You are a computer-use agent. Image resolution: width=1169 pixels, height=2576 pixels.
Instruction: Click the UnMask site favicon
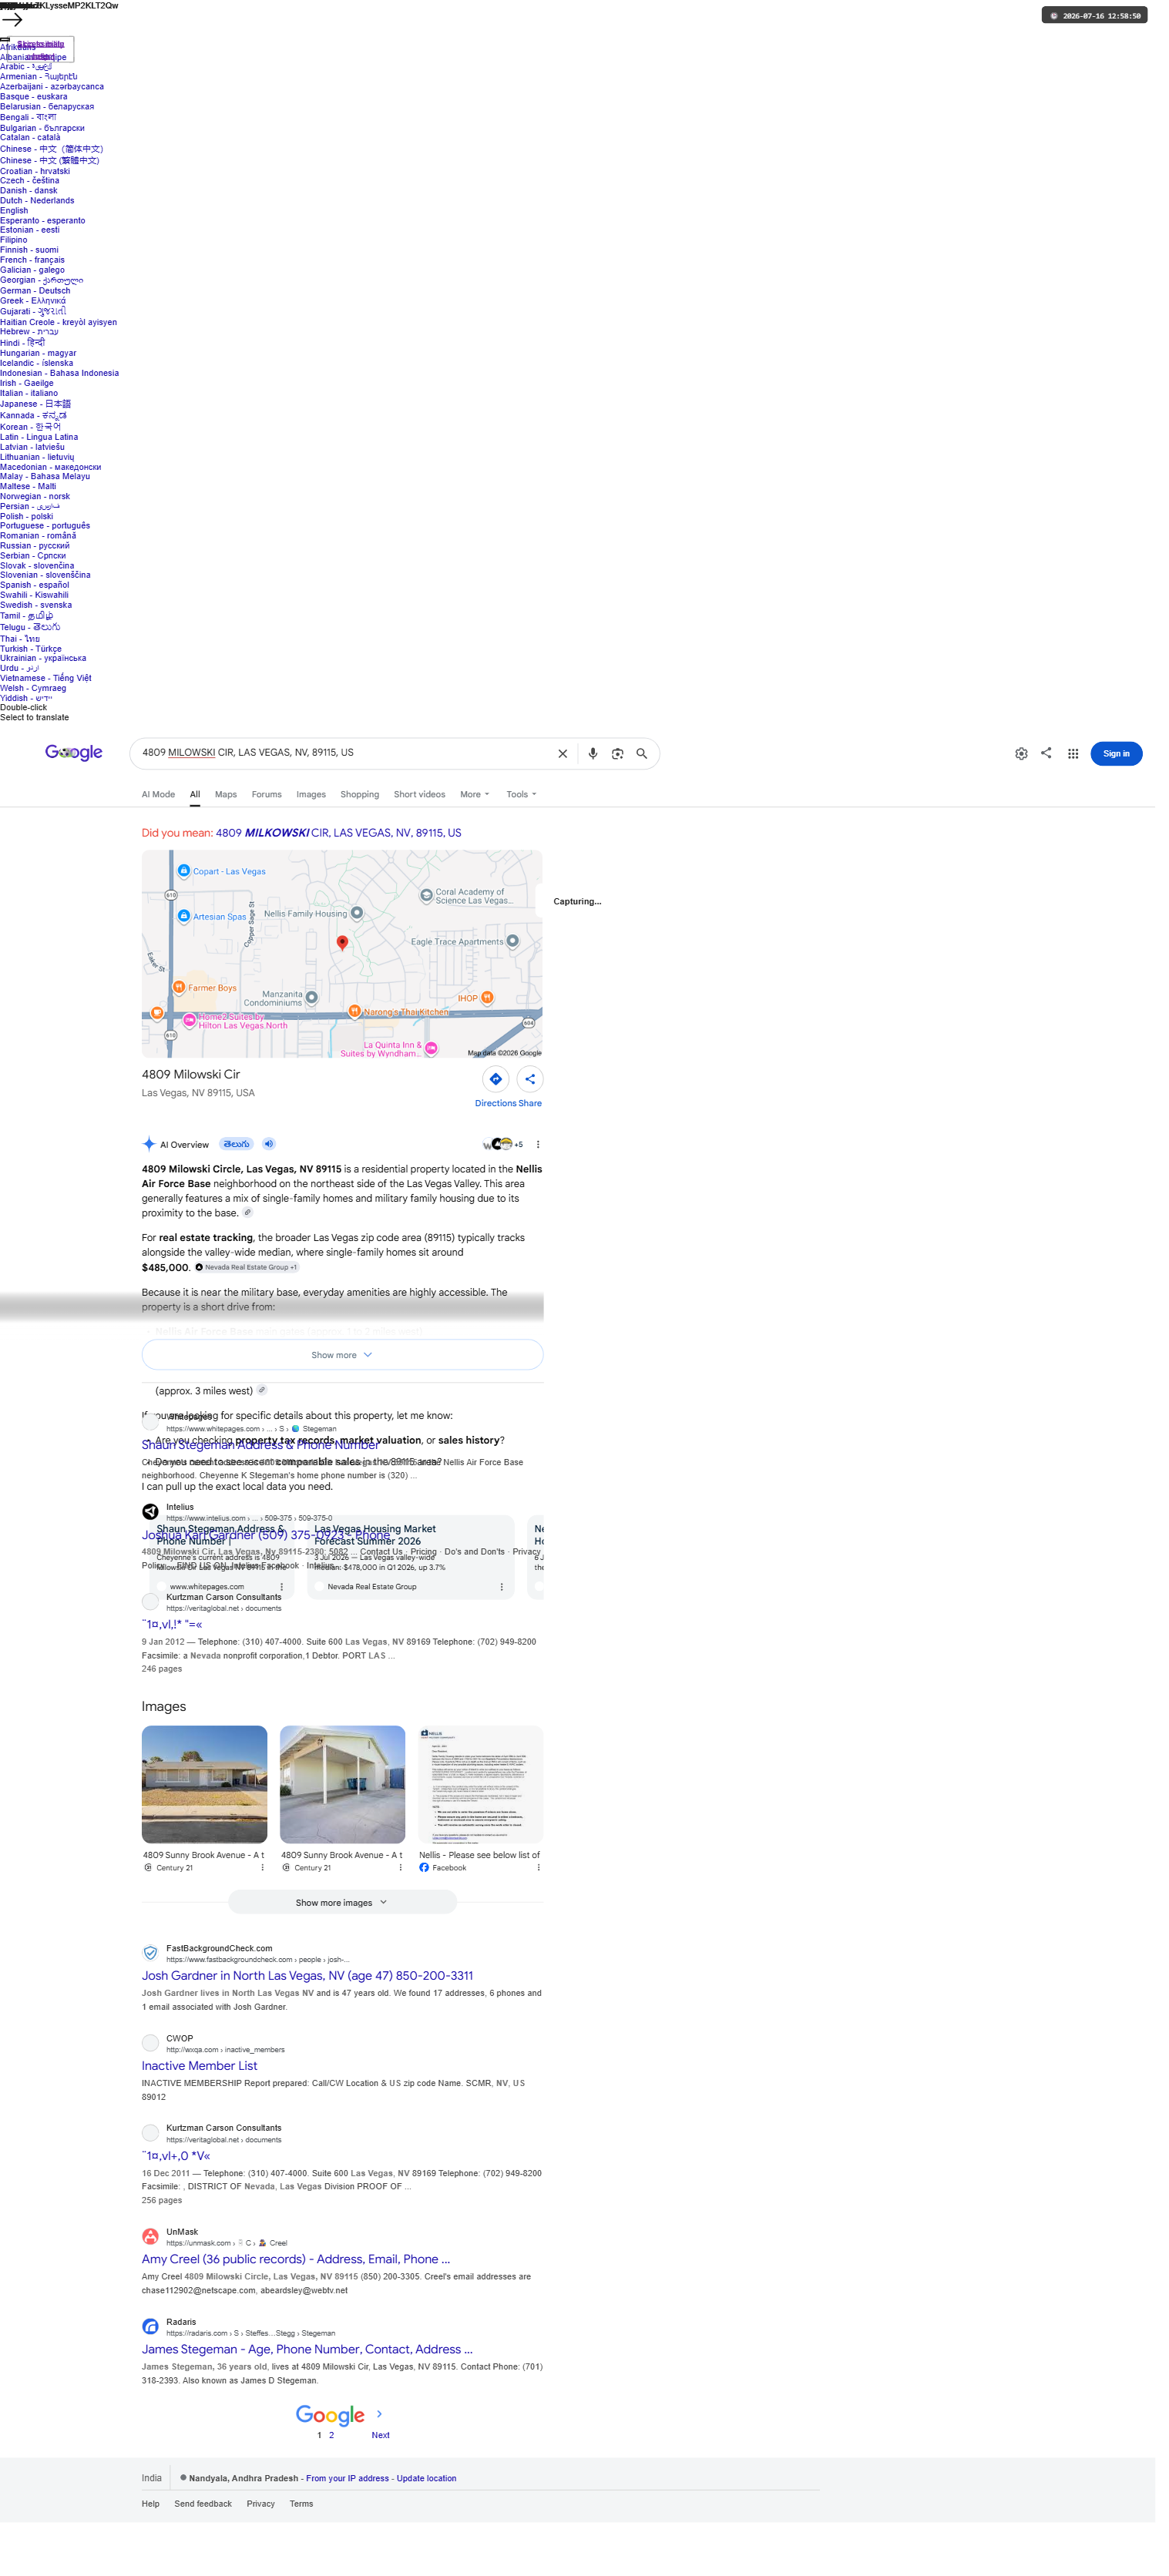tap(152, 2263)
